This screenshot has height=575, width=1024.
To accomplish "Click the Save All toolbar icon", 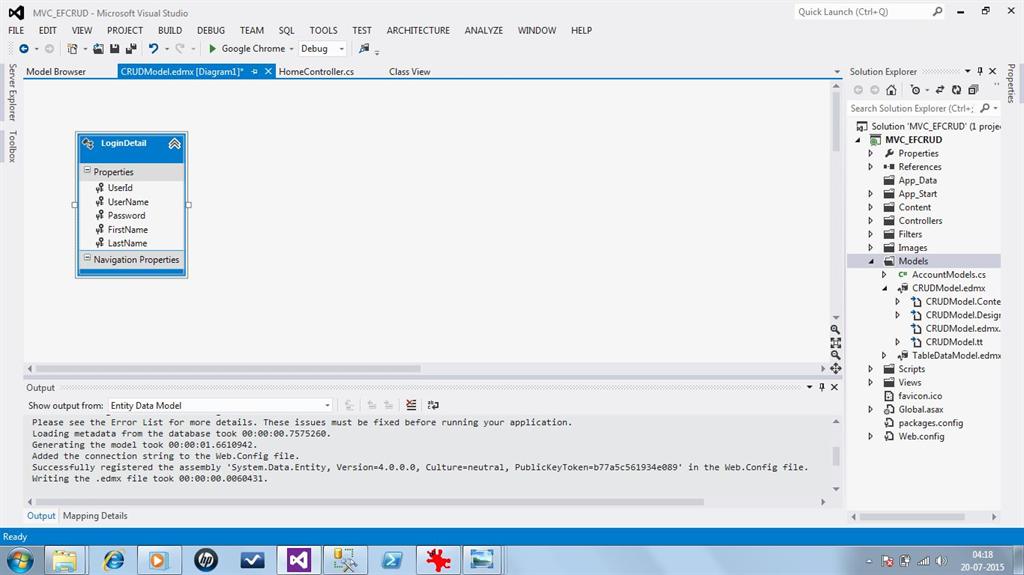I will (x=131, y=48).
